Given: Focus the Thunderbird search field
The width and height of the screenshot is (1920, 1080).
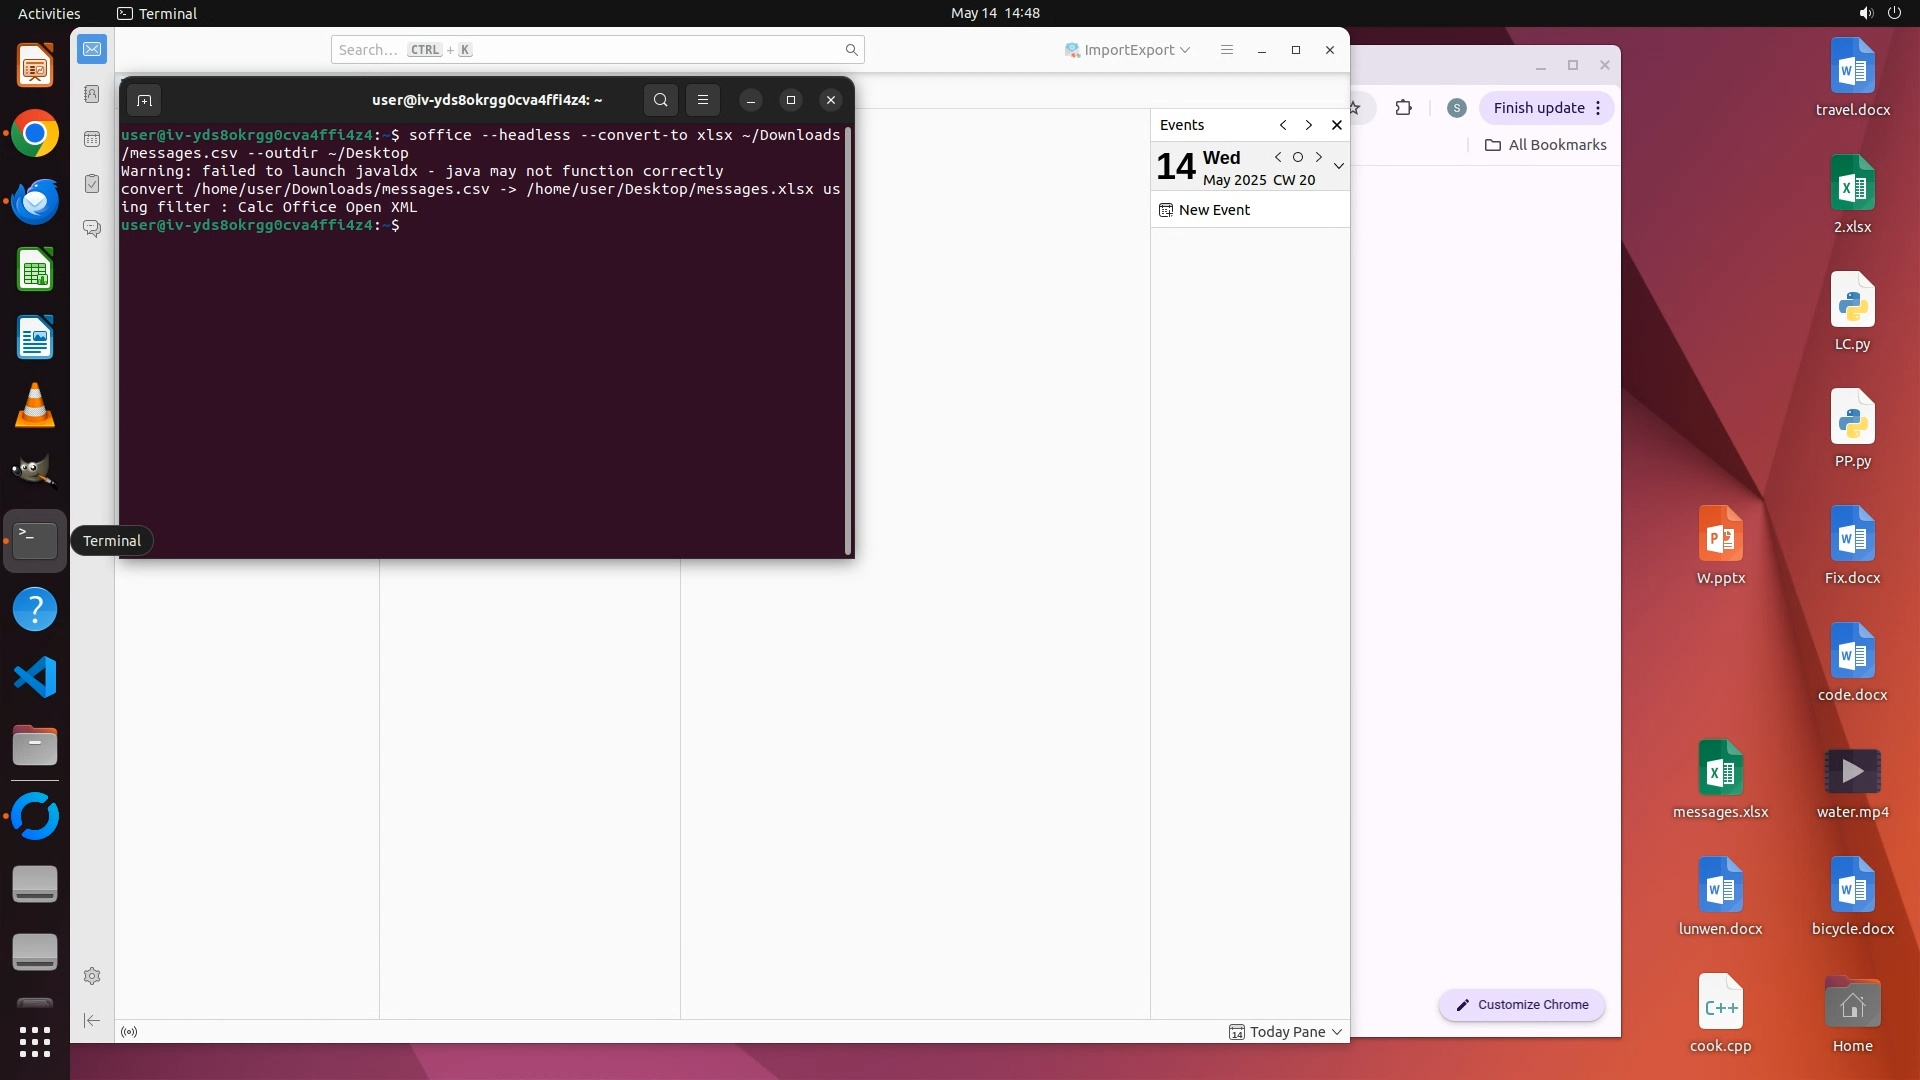Looking at the screenshot, I should (597, 50).
